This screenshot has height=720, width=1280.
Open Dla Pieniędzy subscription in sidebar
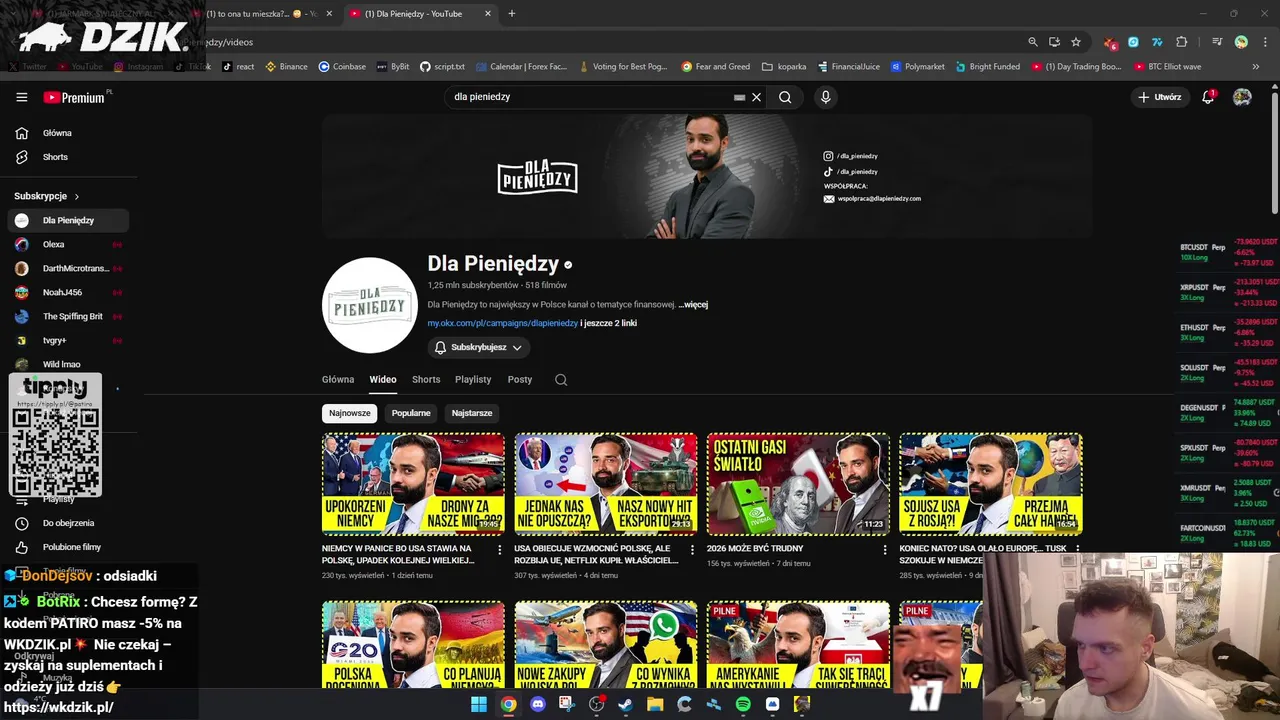[x=68, y=220]
